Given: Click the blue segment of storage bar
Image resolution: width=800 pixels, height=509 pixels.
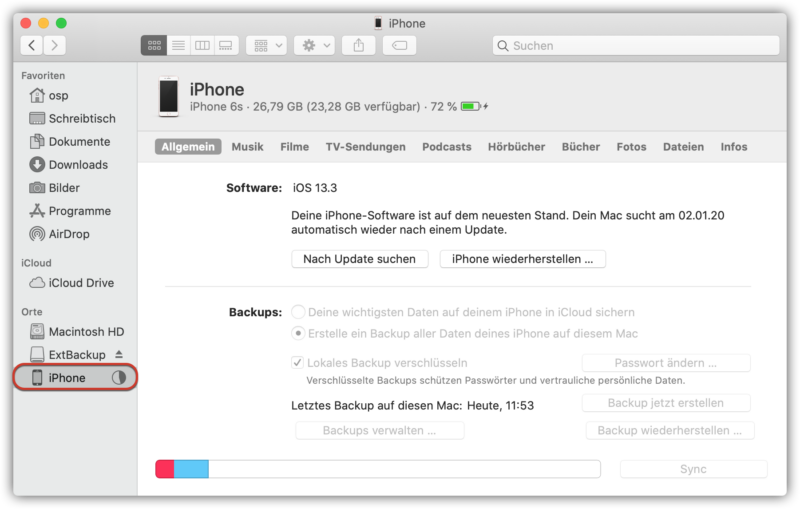Looking at the screenshot, I should point(191,469).
